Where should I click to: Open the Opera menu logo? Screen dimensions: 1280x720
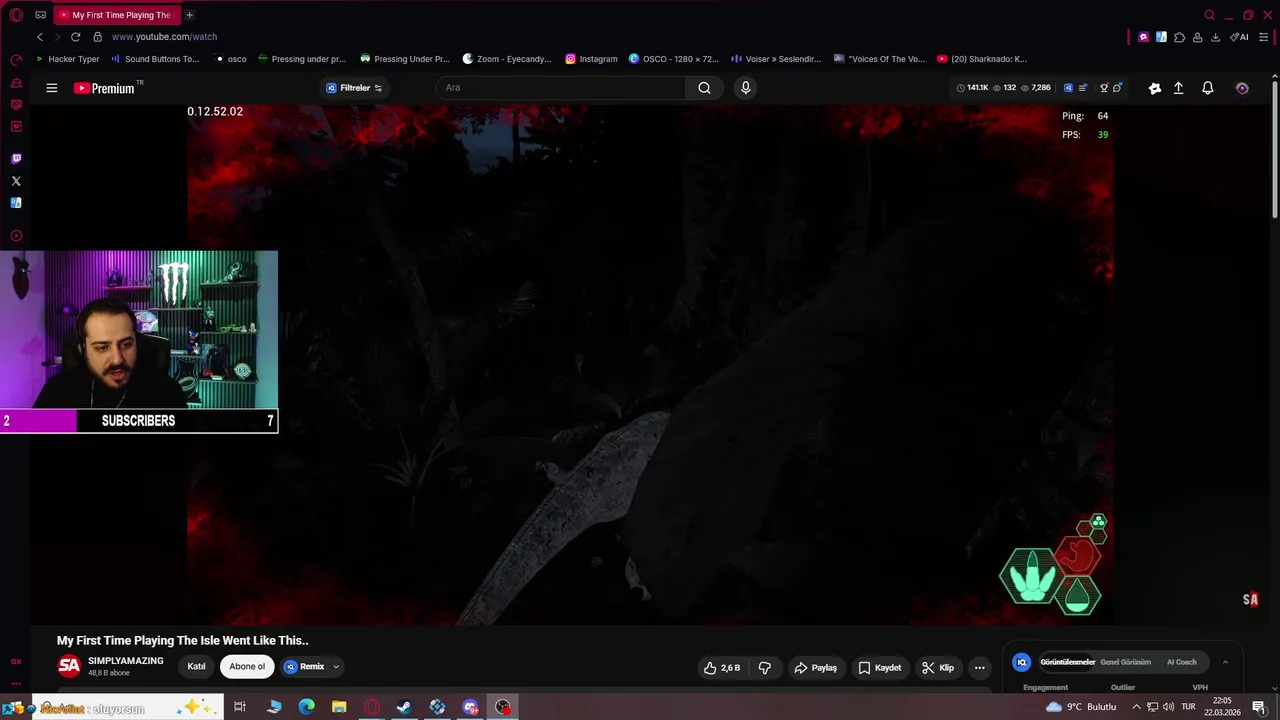[x=16, y=15]
